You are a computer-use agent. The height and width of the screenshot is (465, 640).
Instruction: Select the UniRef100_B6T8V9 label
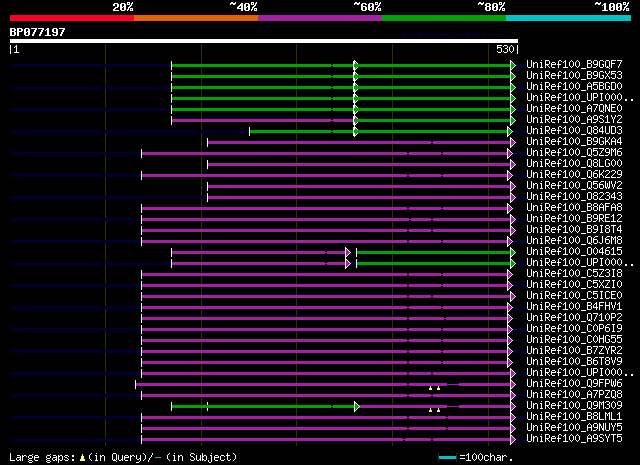click(574, 362)
